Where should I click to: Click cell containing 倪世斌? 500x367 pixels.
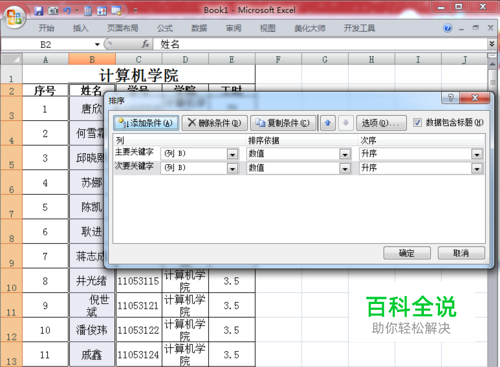pyautogui.click(x=92, y=306)
